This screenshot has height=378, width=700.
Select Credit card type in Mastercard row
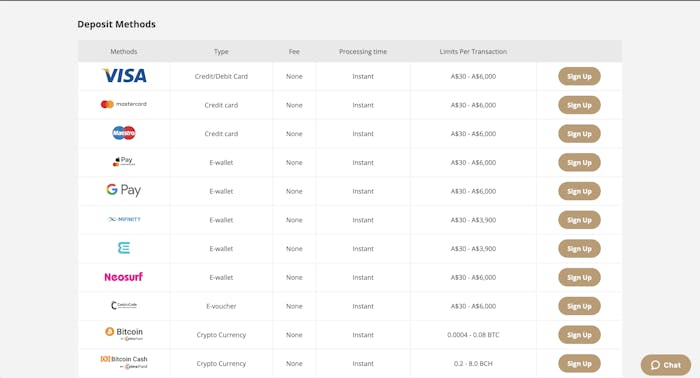coord(221,105)
